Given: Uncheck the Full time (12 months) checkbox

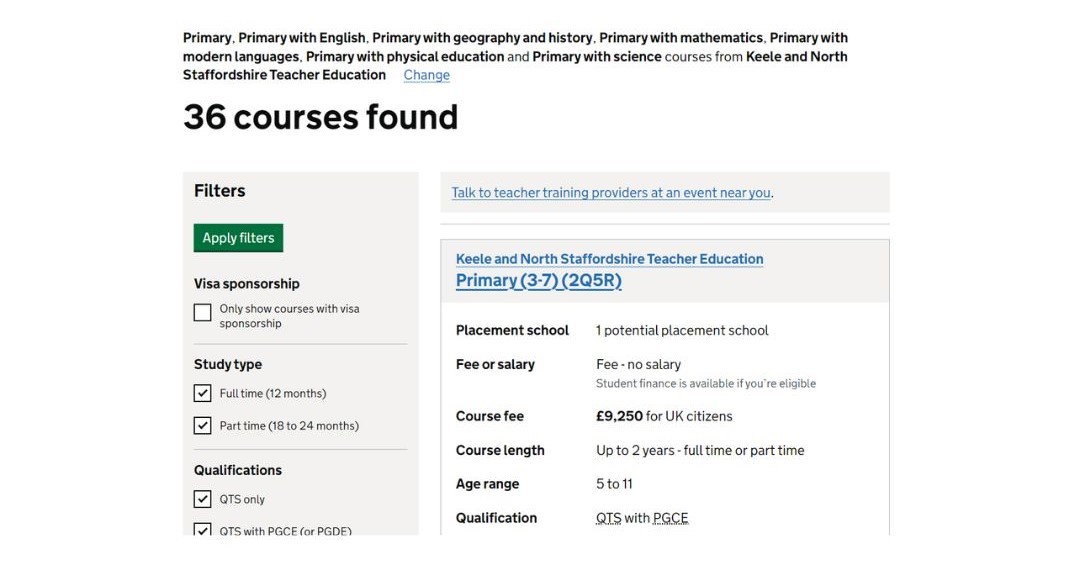Looking at the screenshot, I should [x=202, y=393].
